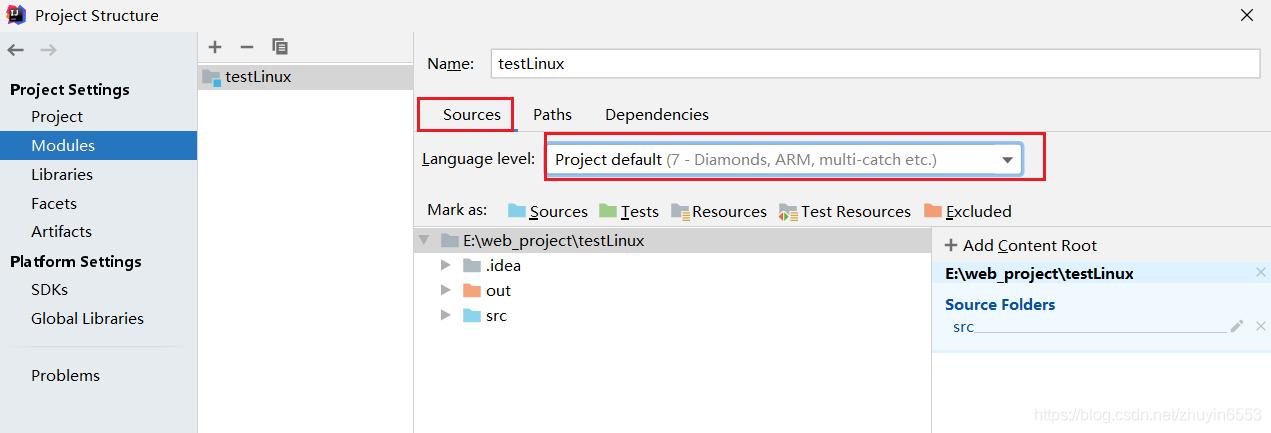The image size is (1271, 433).
Task: Expand the .idea folder
Action: pyautogui.click(x=446, y=266)
